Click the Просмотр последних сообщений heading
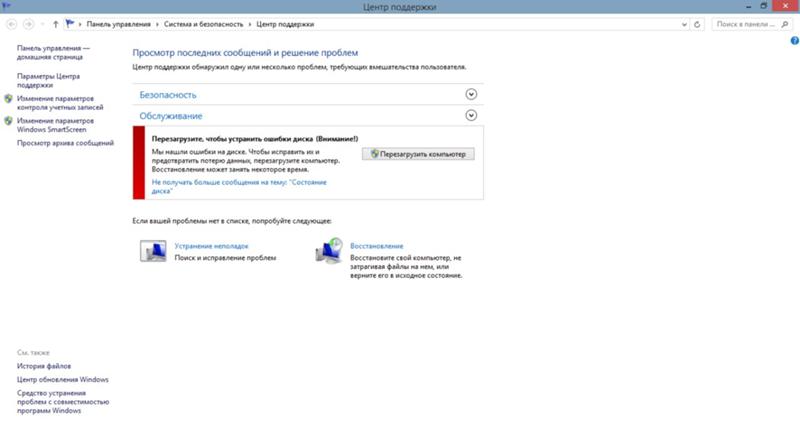The width and height of the screenshot is (800, 426). [x=245, y=53]
